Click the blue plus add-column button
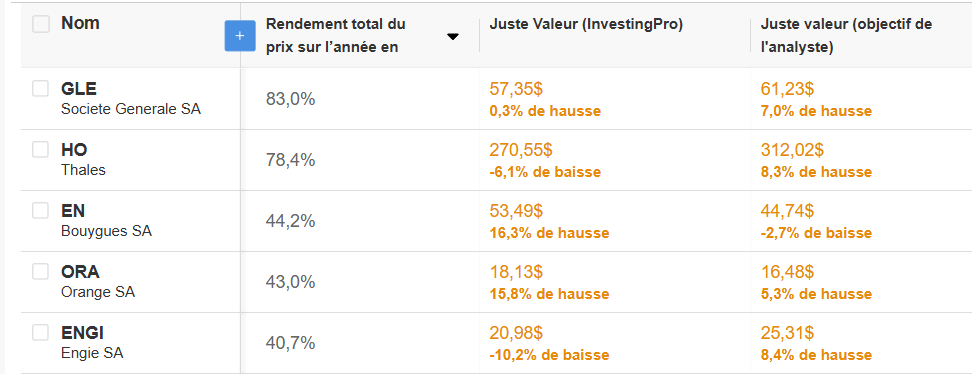972x374 pixels. [240, 36]
